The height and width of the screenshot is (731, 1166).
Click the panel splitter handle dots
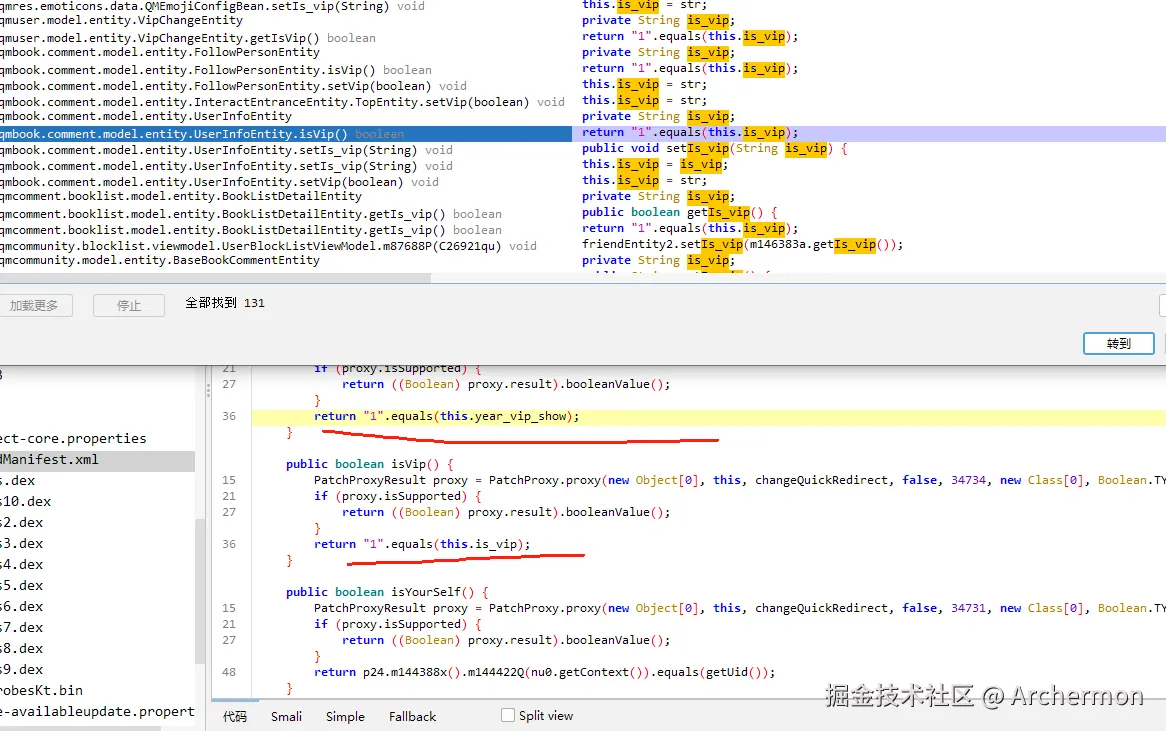click(208, 389)
